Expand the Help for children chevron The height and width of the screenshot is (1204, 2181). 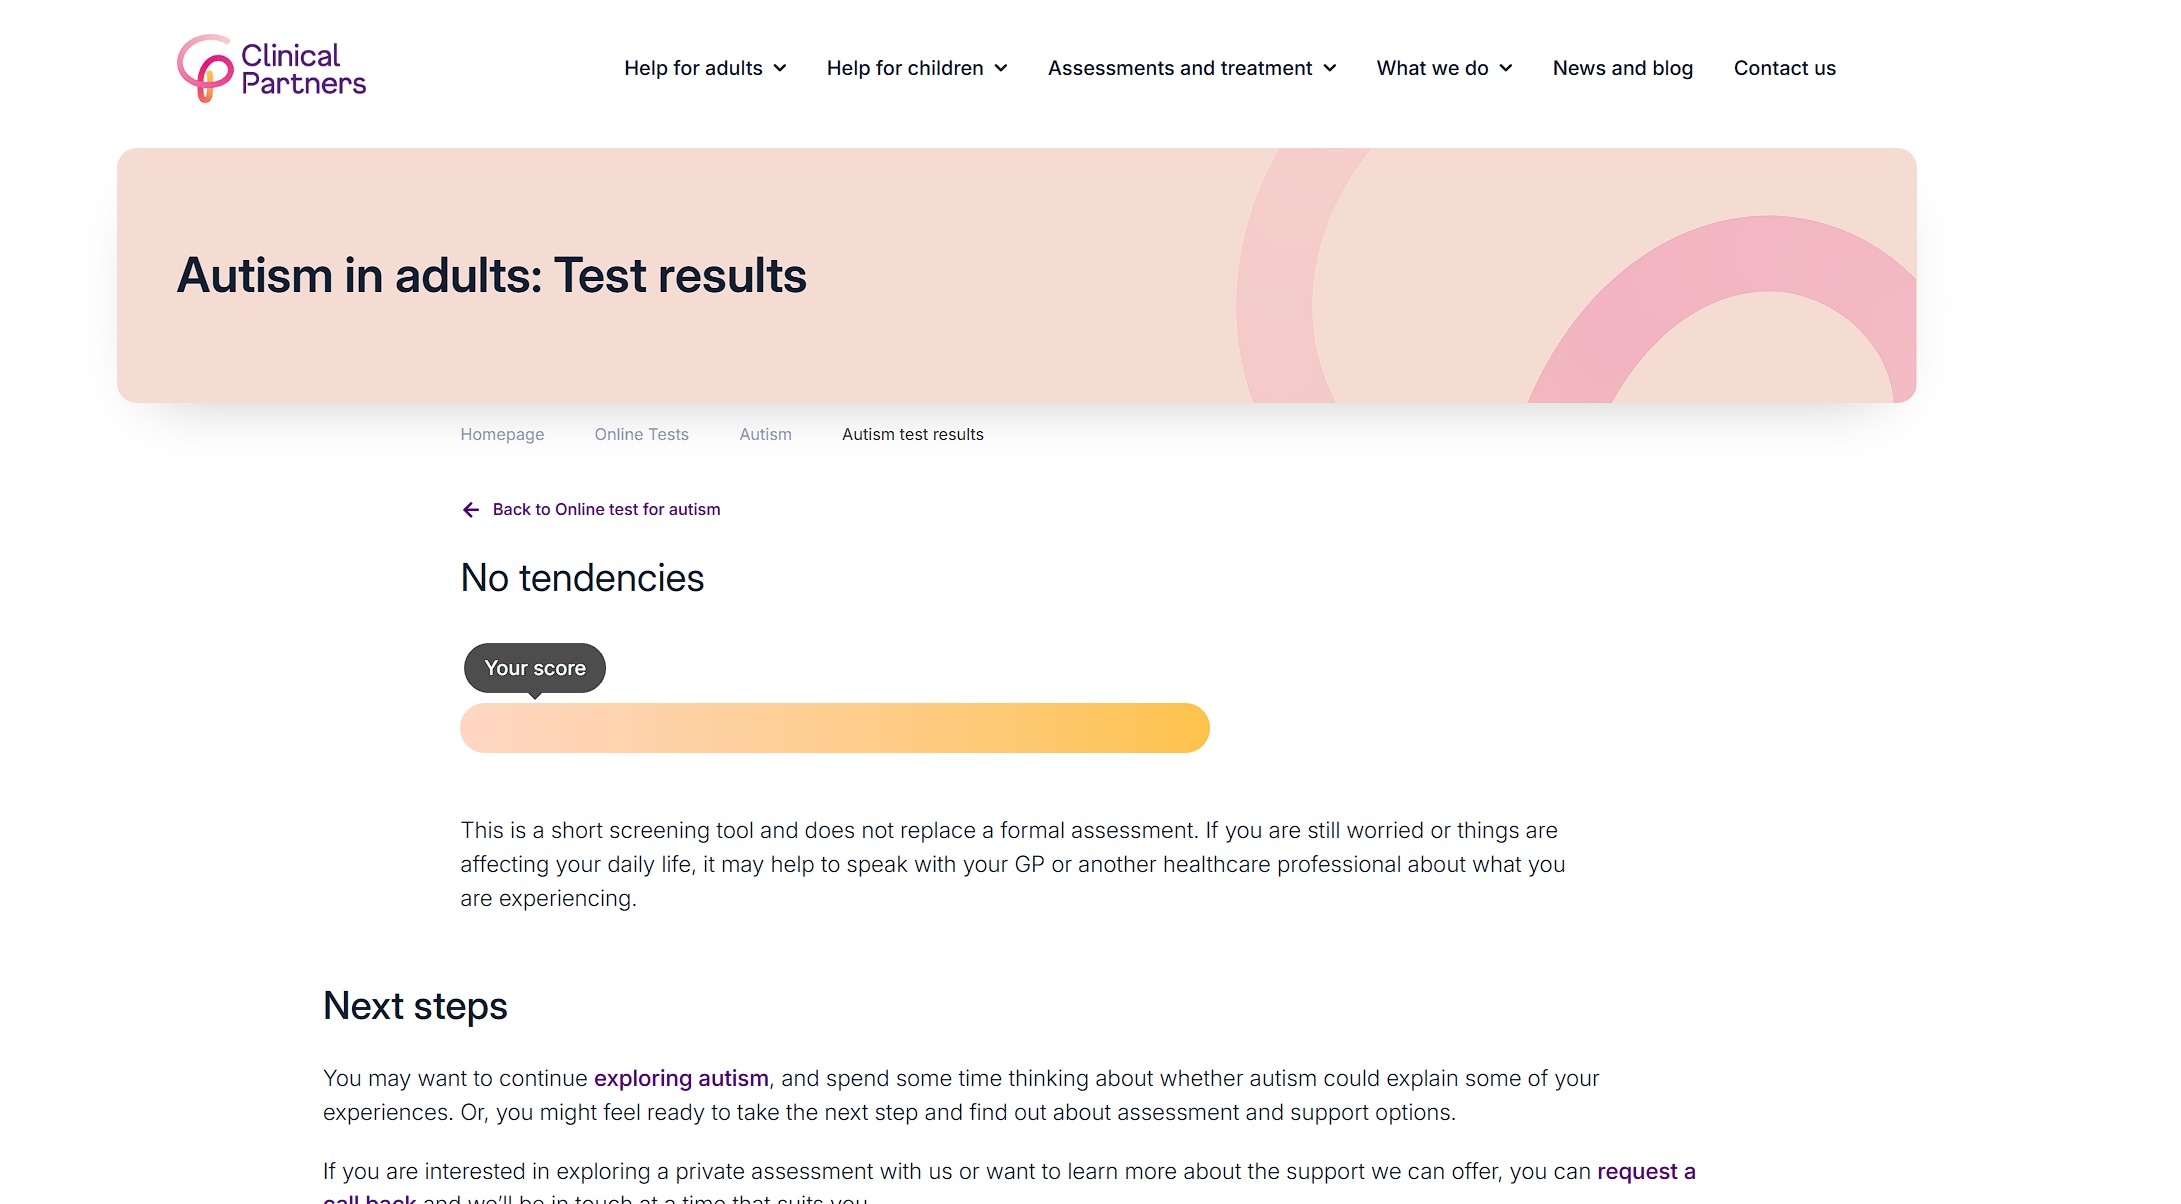pyautogui.click(x=1001, y=69)
